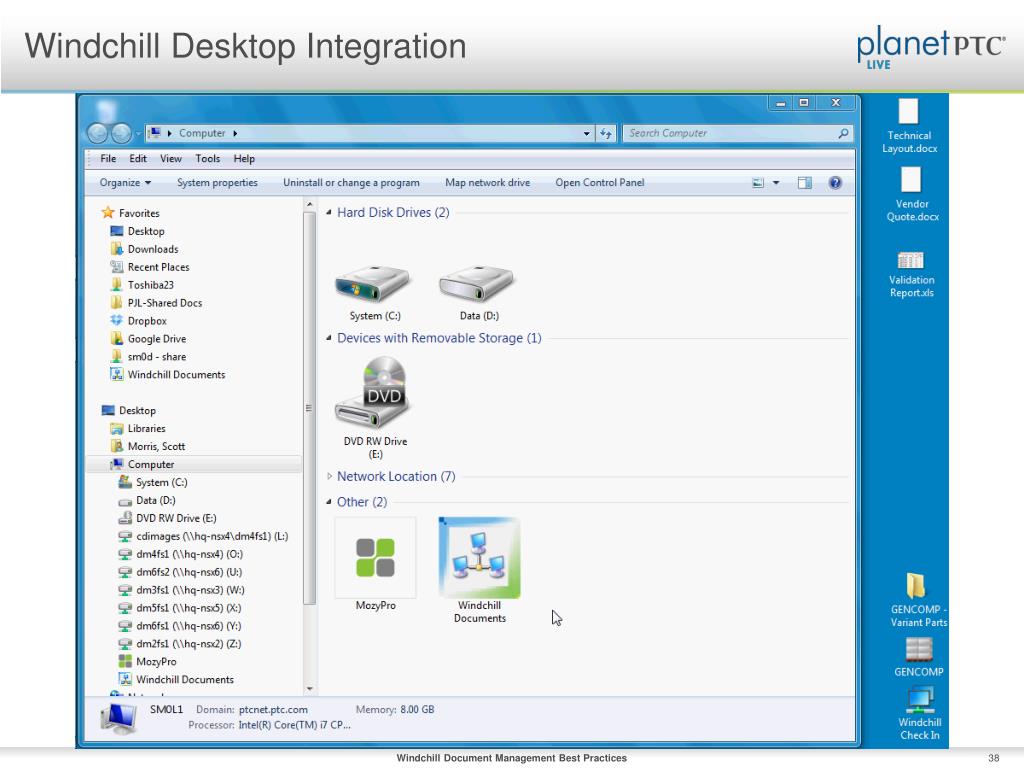The width and height of the screenshot is (1024, 768).
Task: Select dm2fs1 (Z:) network drive in tree
Action: [x=180, y=644]
